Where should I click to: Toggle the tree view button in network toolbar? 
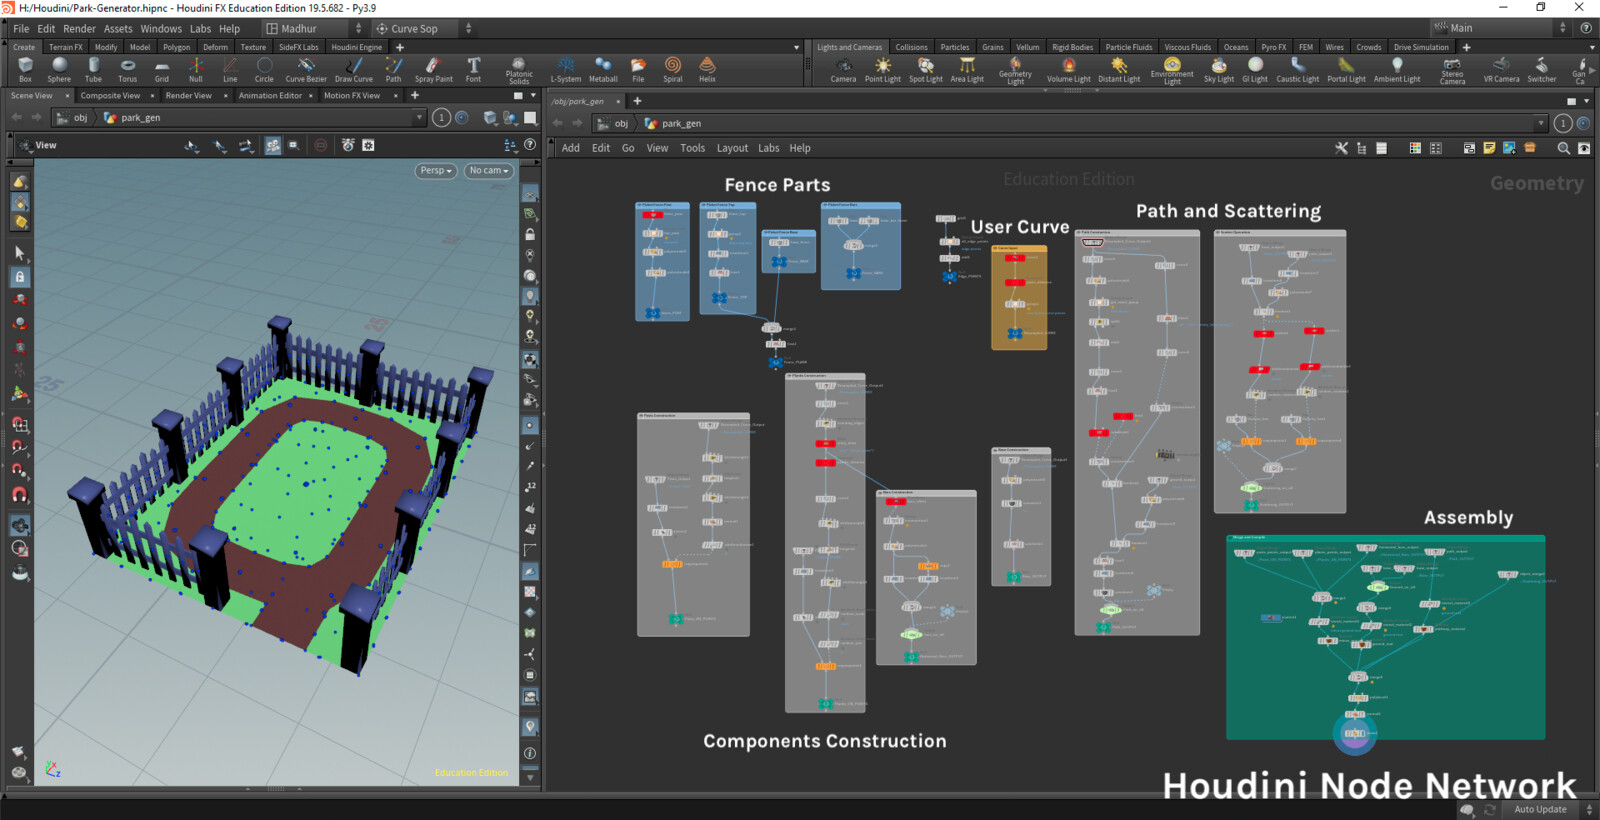click(1361, 148)
